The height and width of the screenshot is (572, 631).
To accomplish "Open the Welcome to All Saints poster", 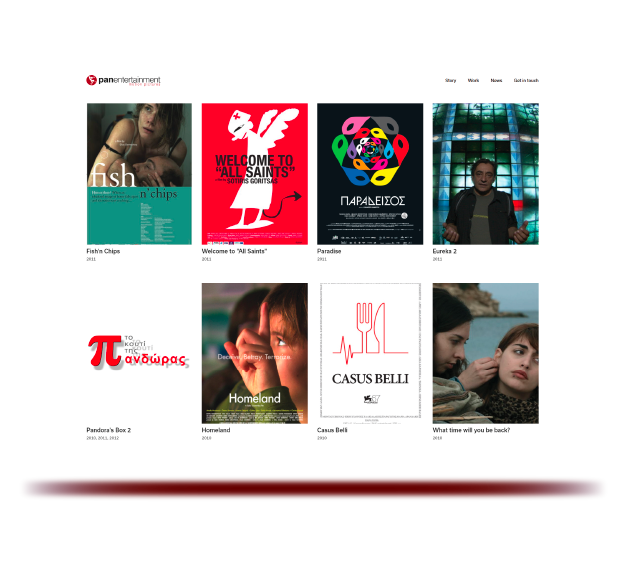I will coord(255,173).
